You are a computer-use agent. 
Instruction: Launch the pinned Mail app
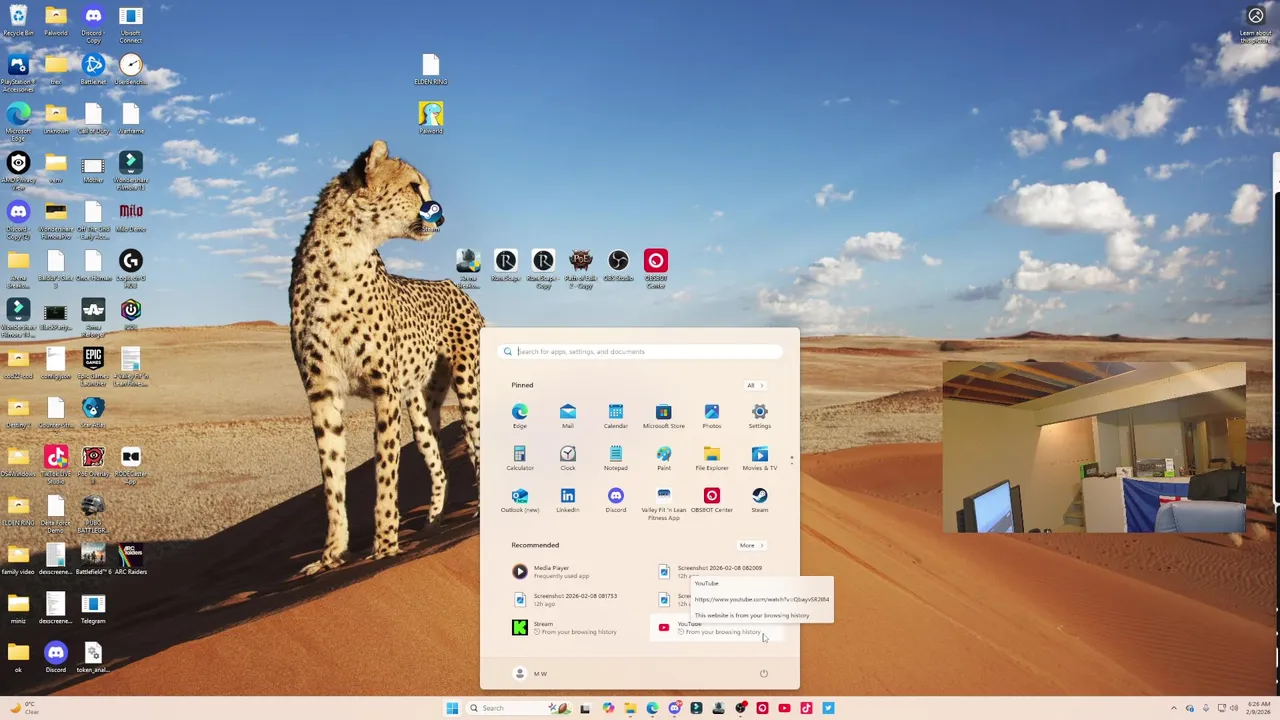coord(567,416)
